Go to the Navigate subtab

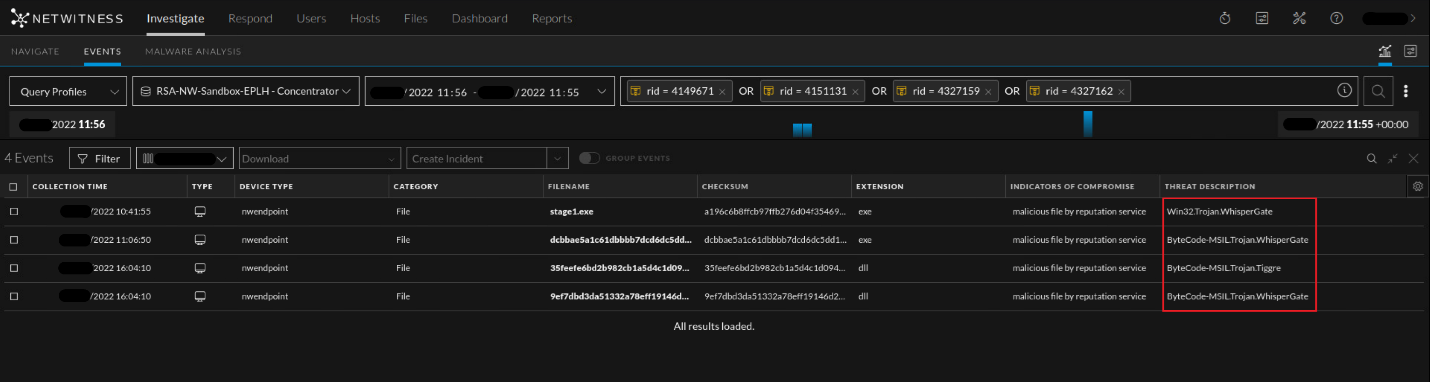(35, 51)
